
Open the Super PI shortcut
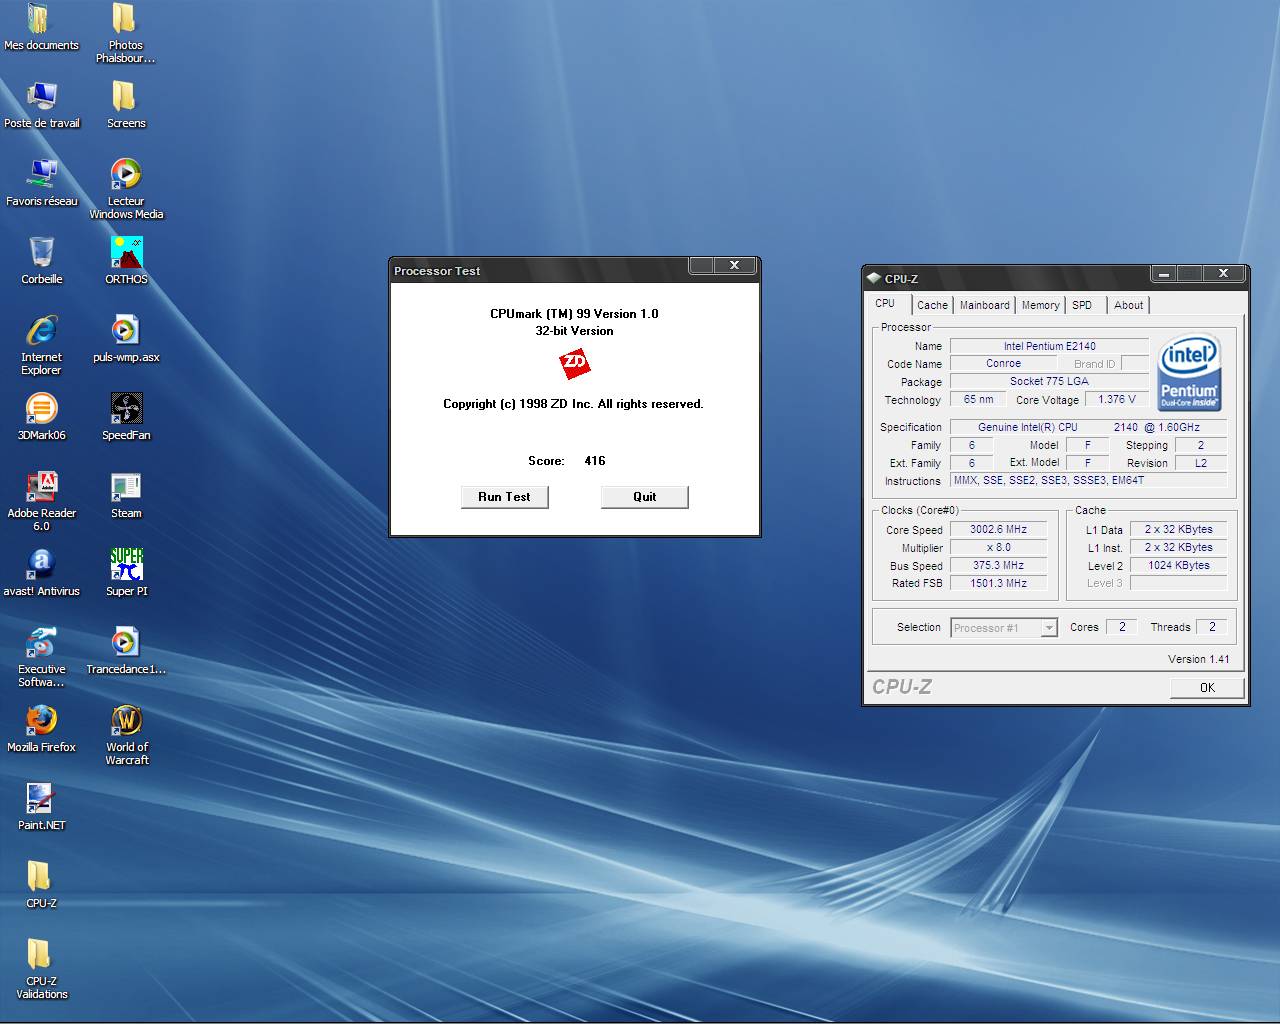tap(126, 566)
